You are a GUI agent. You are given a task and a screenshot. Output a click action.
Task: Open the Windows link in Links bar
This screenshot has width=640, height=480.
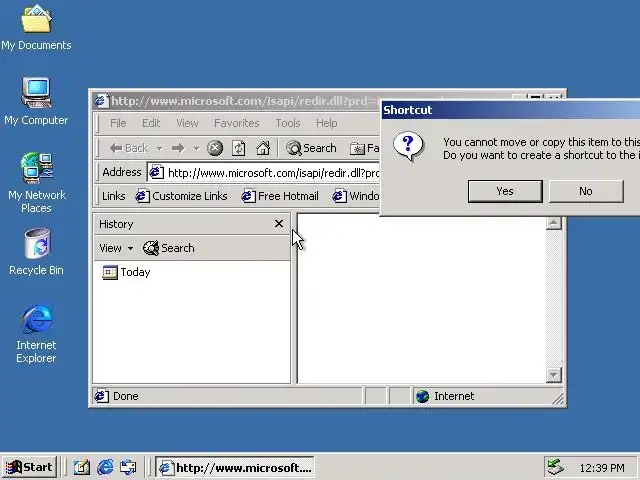pyautogui.click(x=356, y=196)
